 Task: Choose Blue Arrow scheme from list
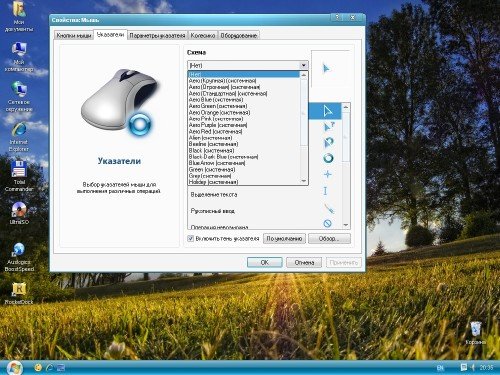pos(244,163)
